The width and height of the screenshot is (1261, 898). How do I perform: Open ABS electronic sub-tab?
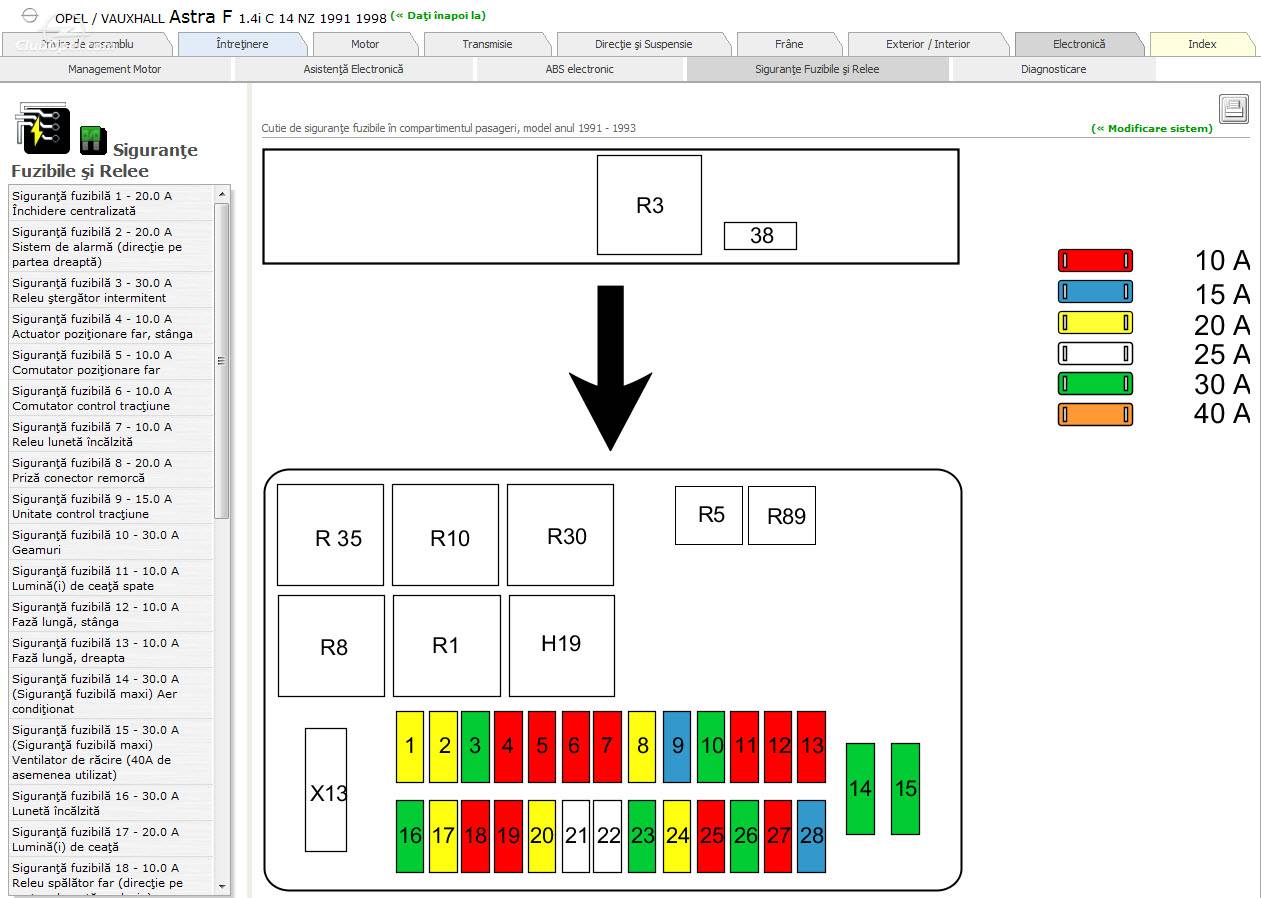coord(580,69)
